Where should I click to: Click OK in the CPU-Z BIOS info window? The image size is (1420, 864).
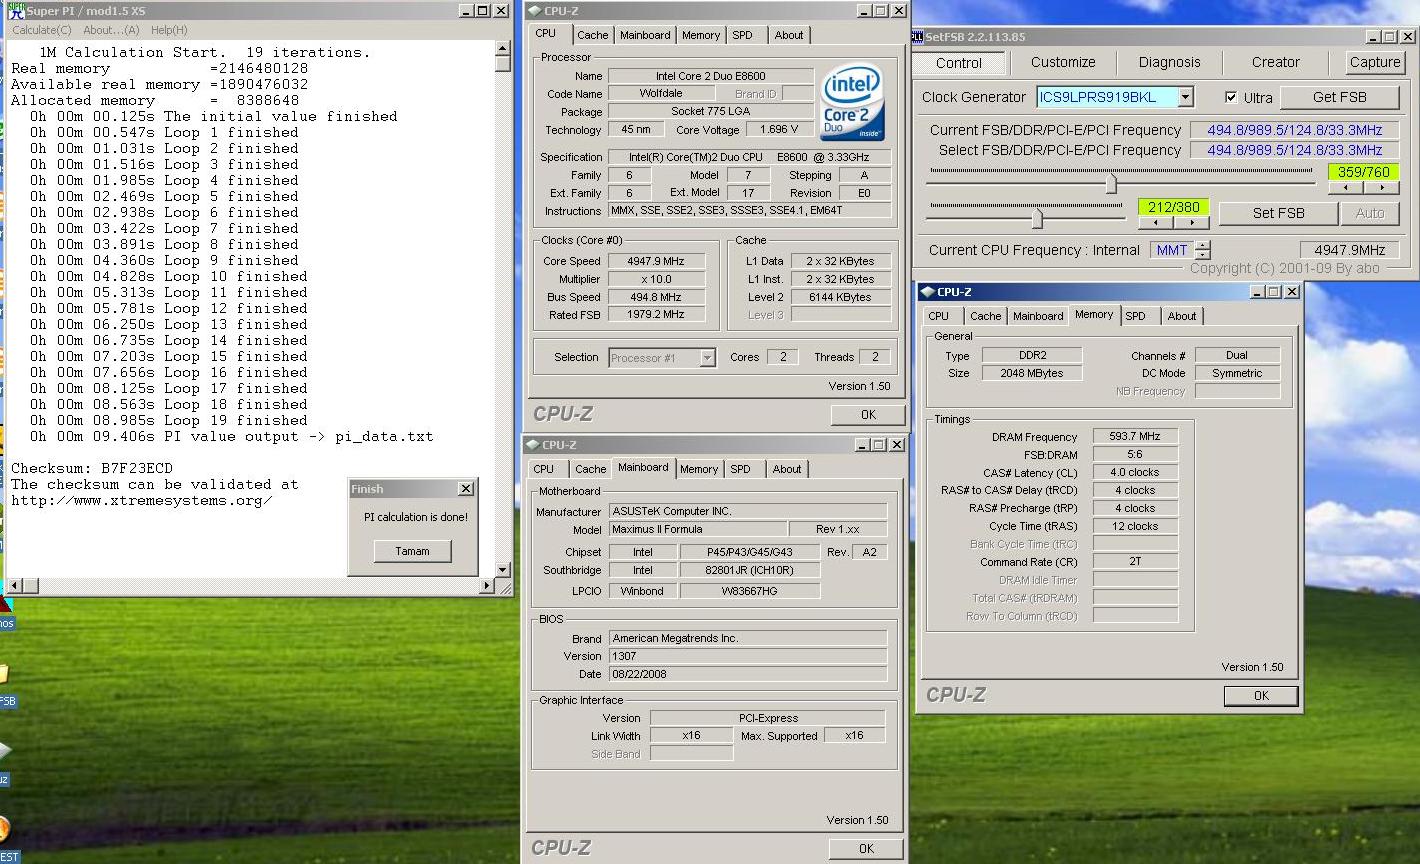(x=866, y=848)
